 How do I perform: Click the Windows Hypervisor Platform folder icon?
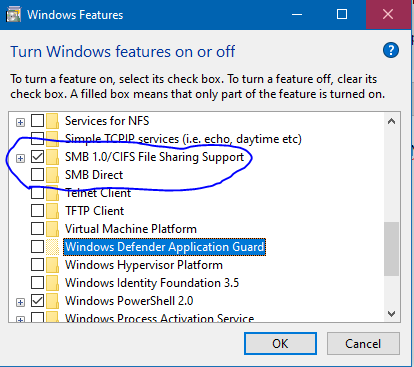point(52,265)
